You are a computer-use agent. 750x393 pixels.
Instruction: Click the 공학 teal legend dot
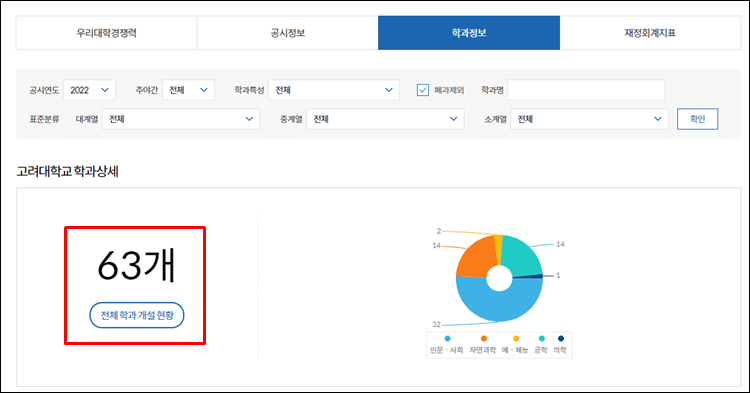[x=541, y=338]
